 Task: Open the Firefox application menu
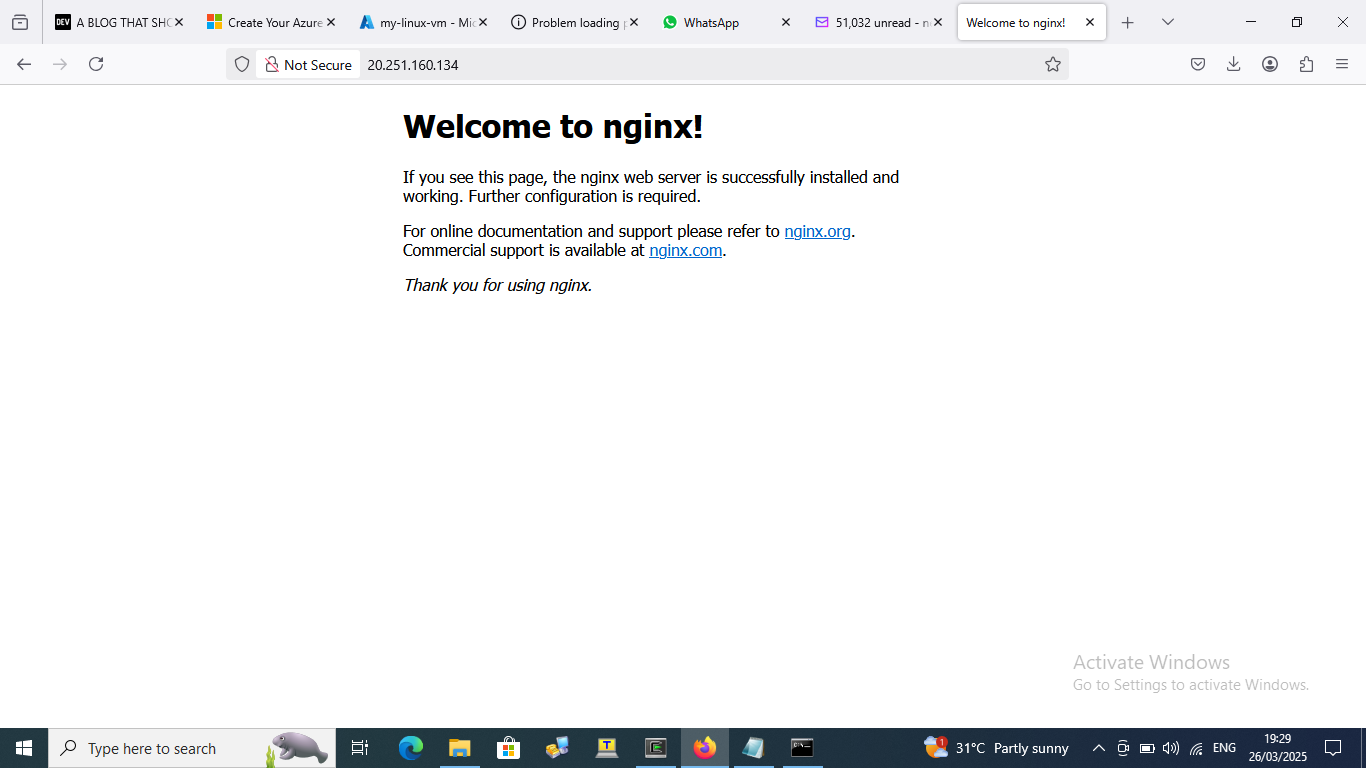click(x=1342, y=64)
